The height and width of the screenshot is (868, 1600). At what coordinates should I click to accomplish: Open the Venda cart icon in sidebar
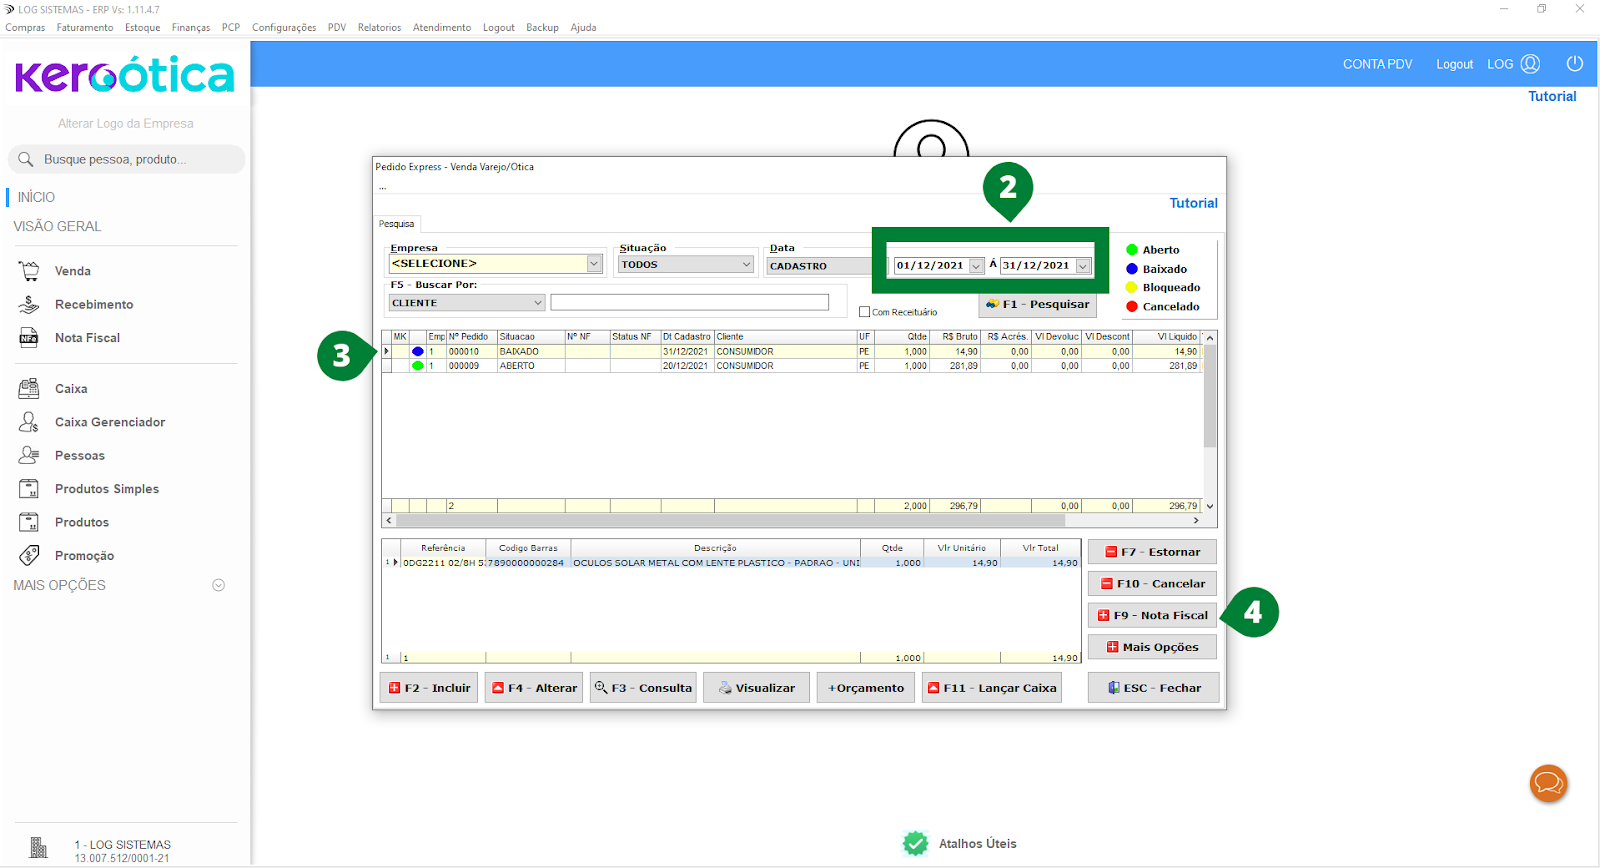point(29,271)
